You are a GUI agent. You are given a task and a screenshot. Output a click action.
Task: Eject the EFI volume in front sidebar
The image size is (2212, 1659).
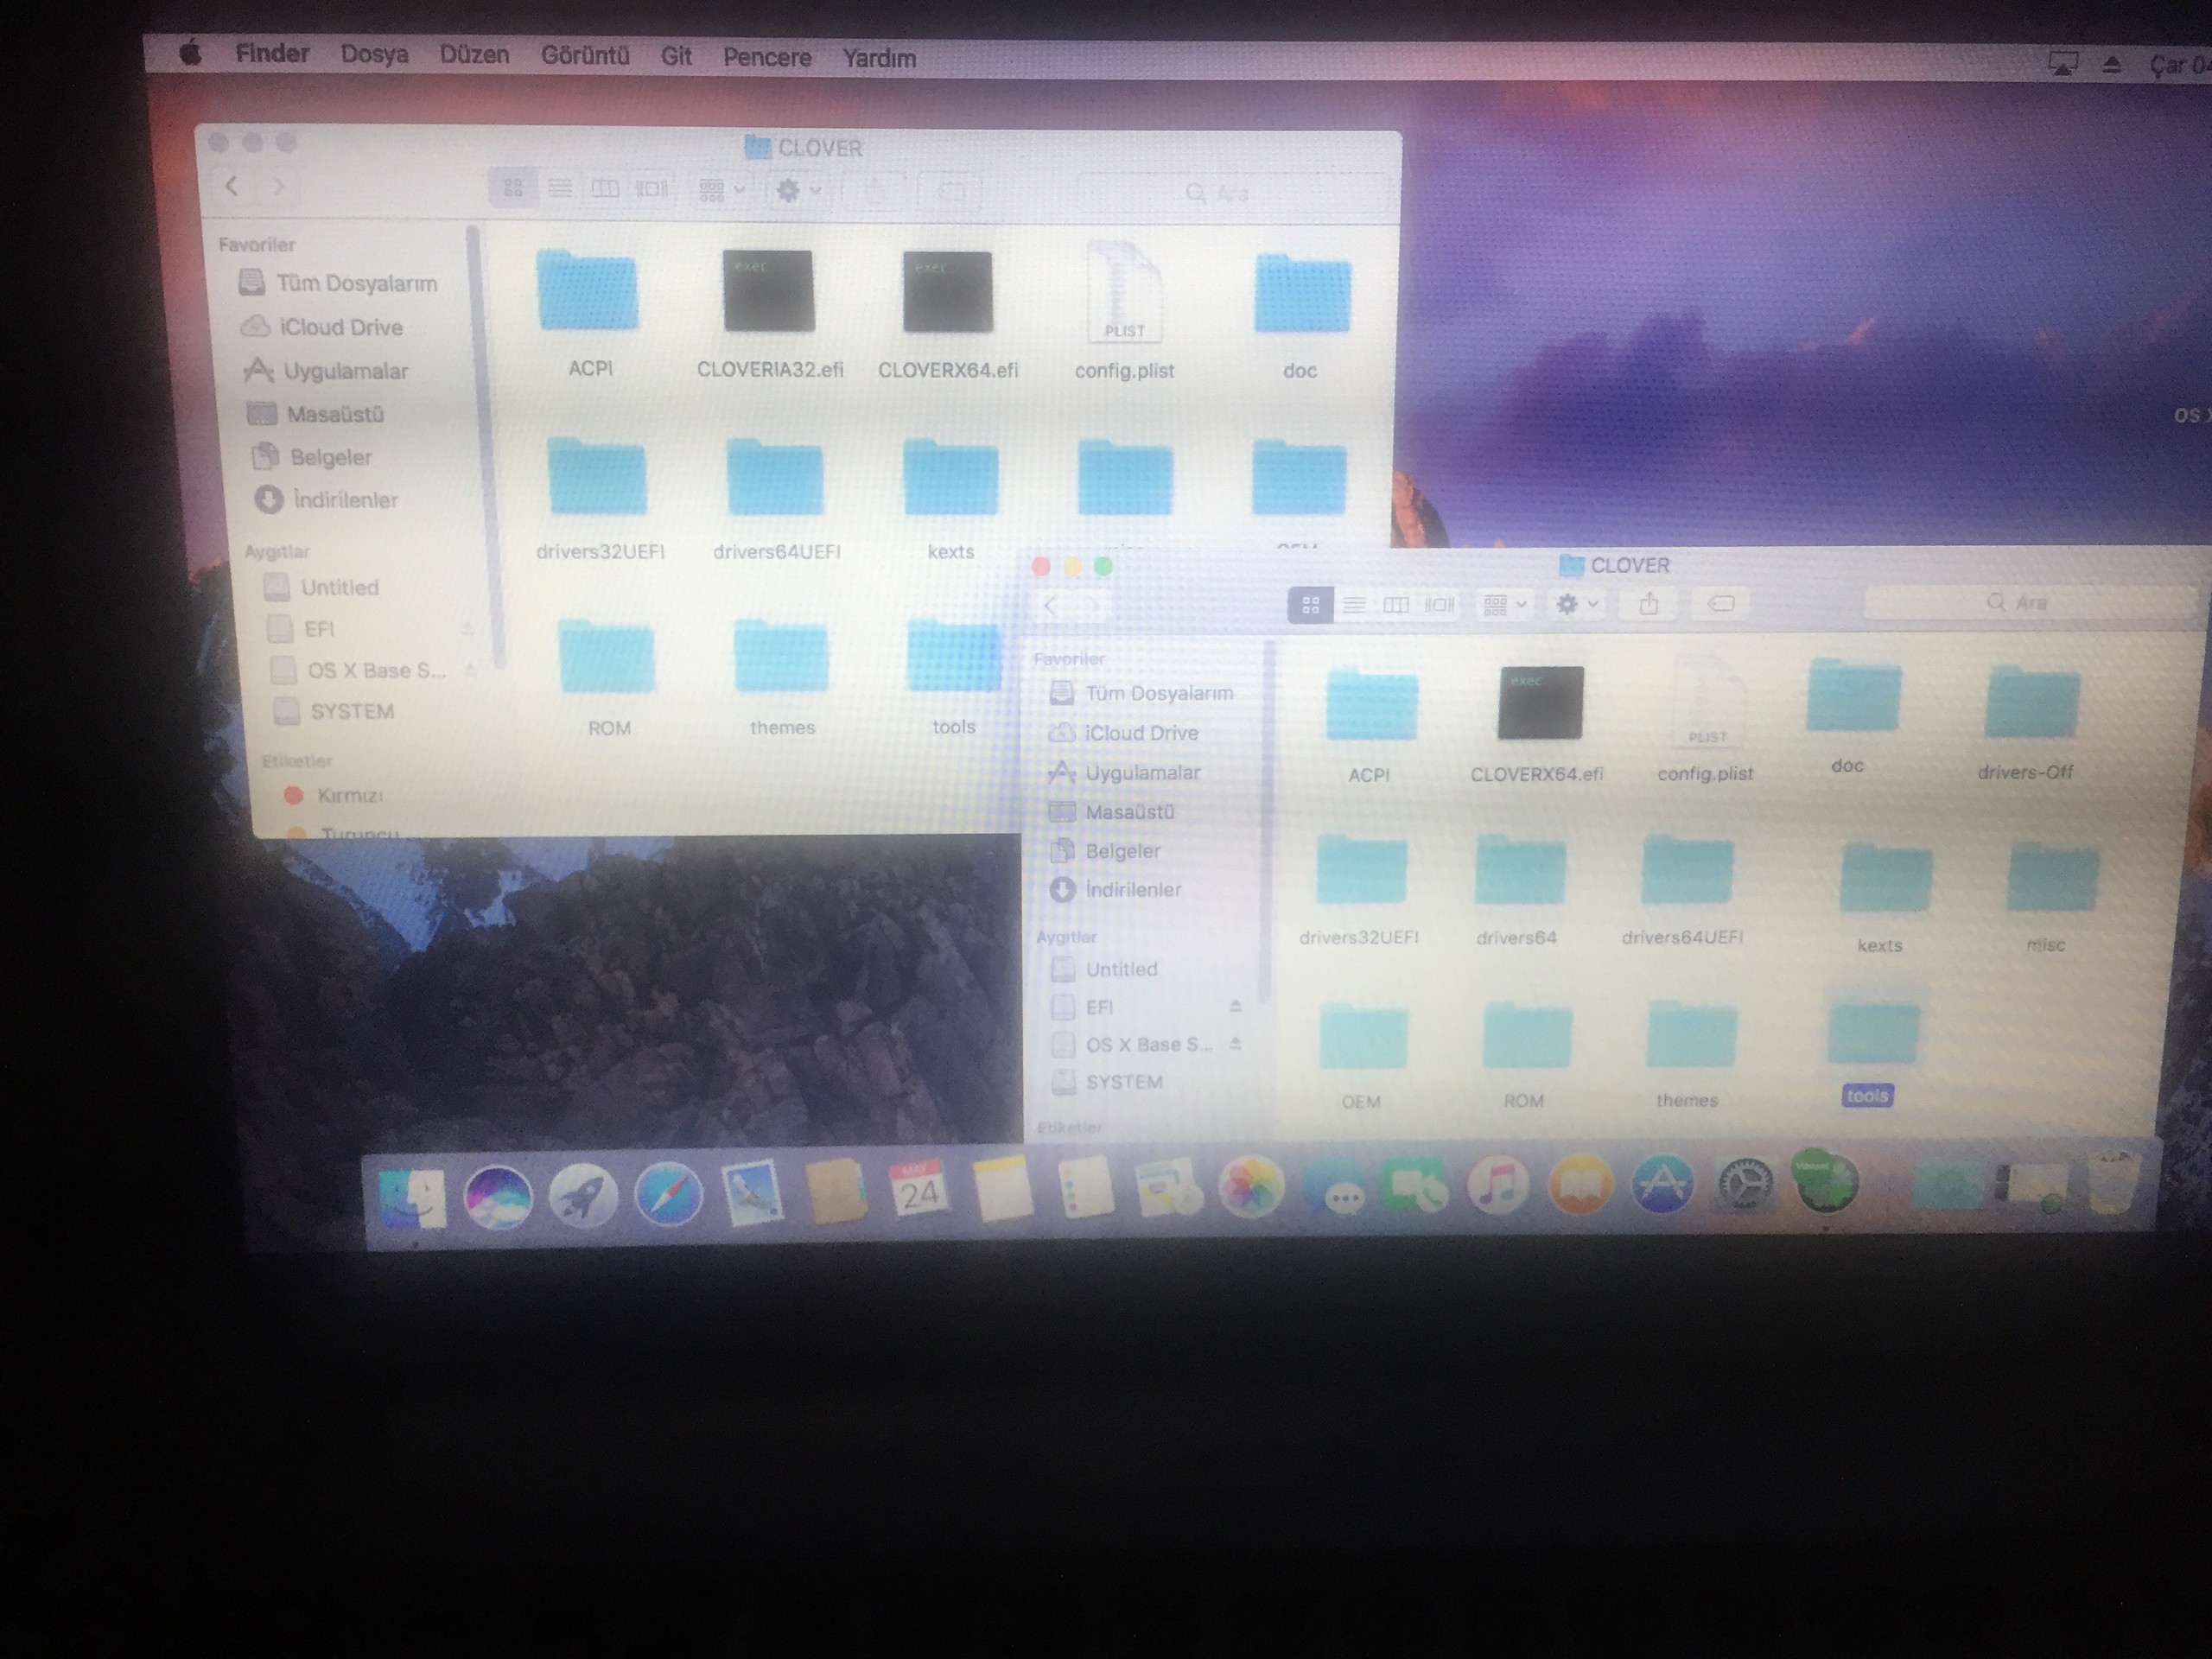click(x=1236, y=1007)
